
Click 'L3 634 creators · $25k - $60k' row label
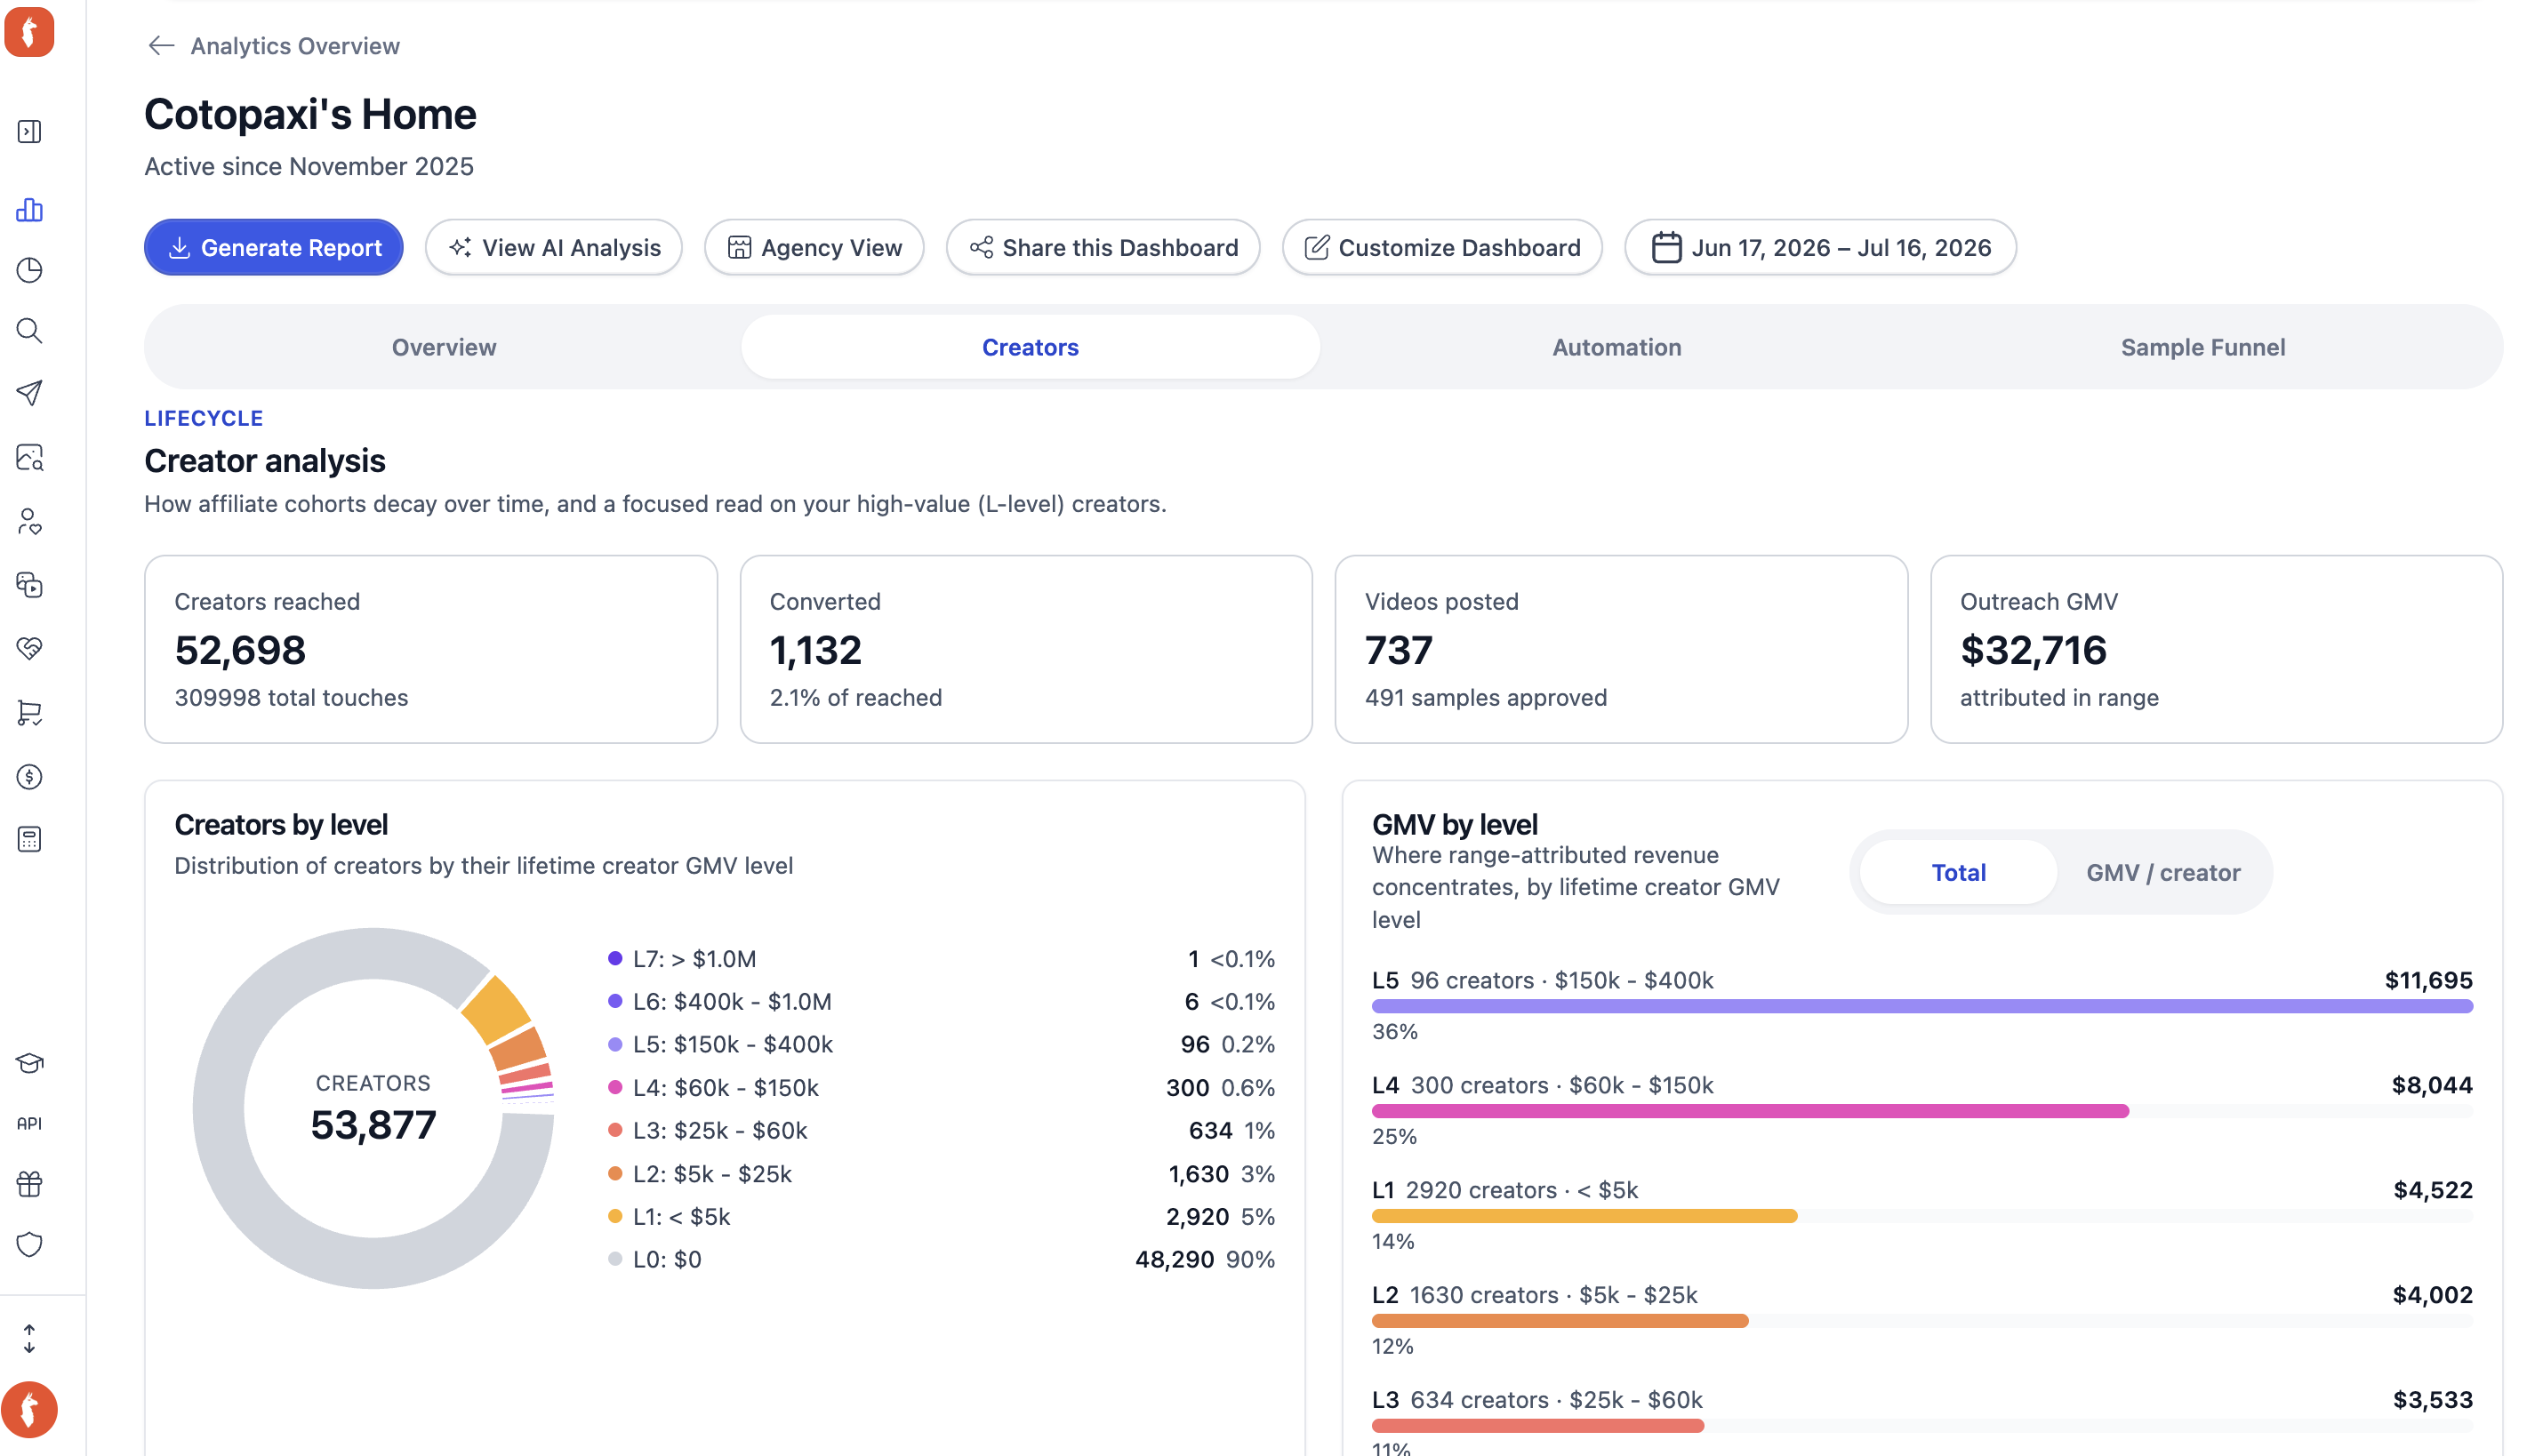tap(1537, 1399)
